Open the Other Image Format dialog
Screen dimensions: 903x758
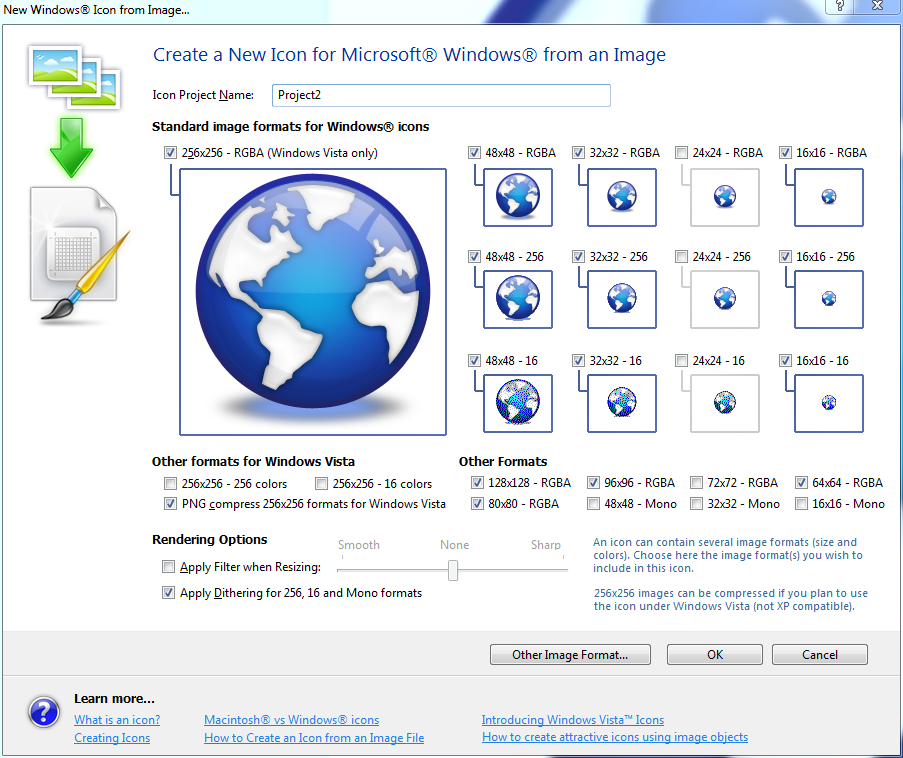(x=570, y=654)
